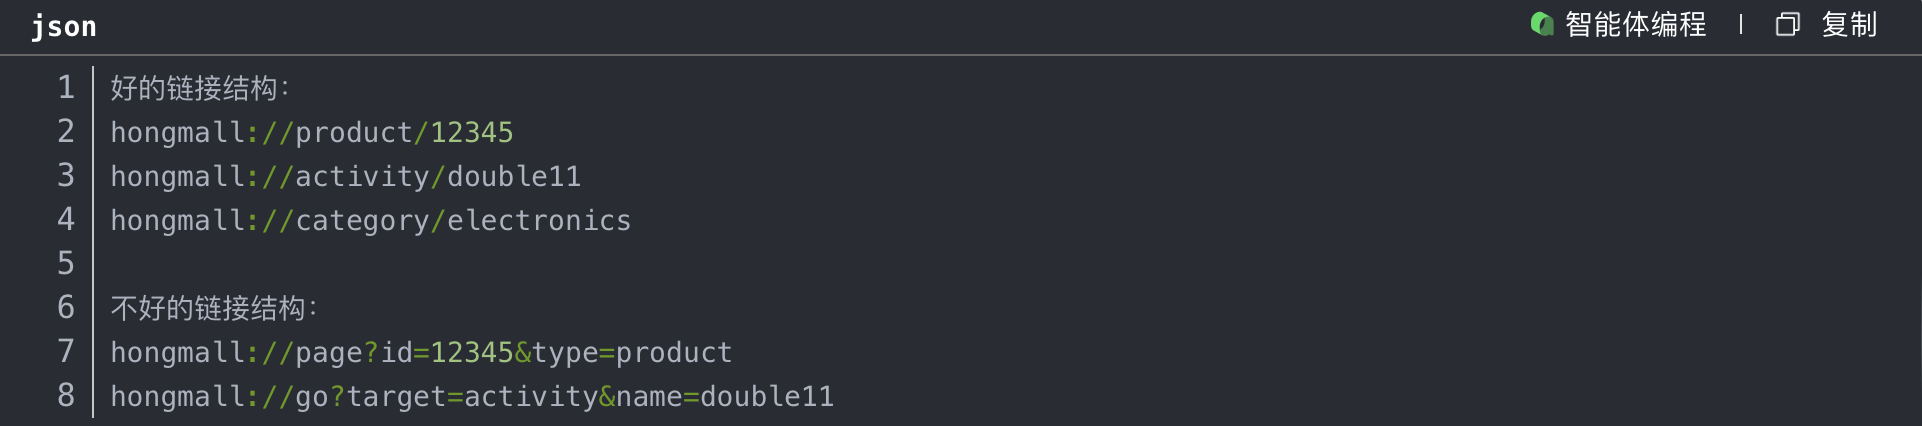Click line number 1 in gutter
This screenshot has width=1922, height=426.
pos(66,88)
